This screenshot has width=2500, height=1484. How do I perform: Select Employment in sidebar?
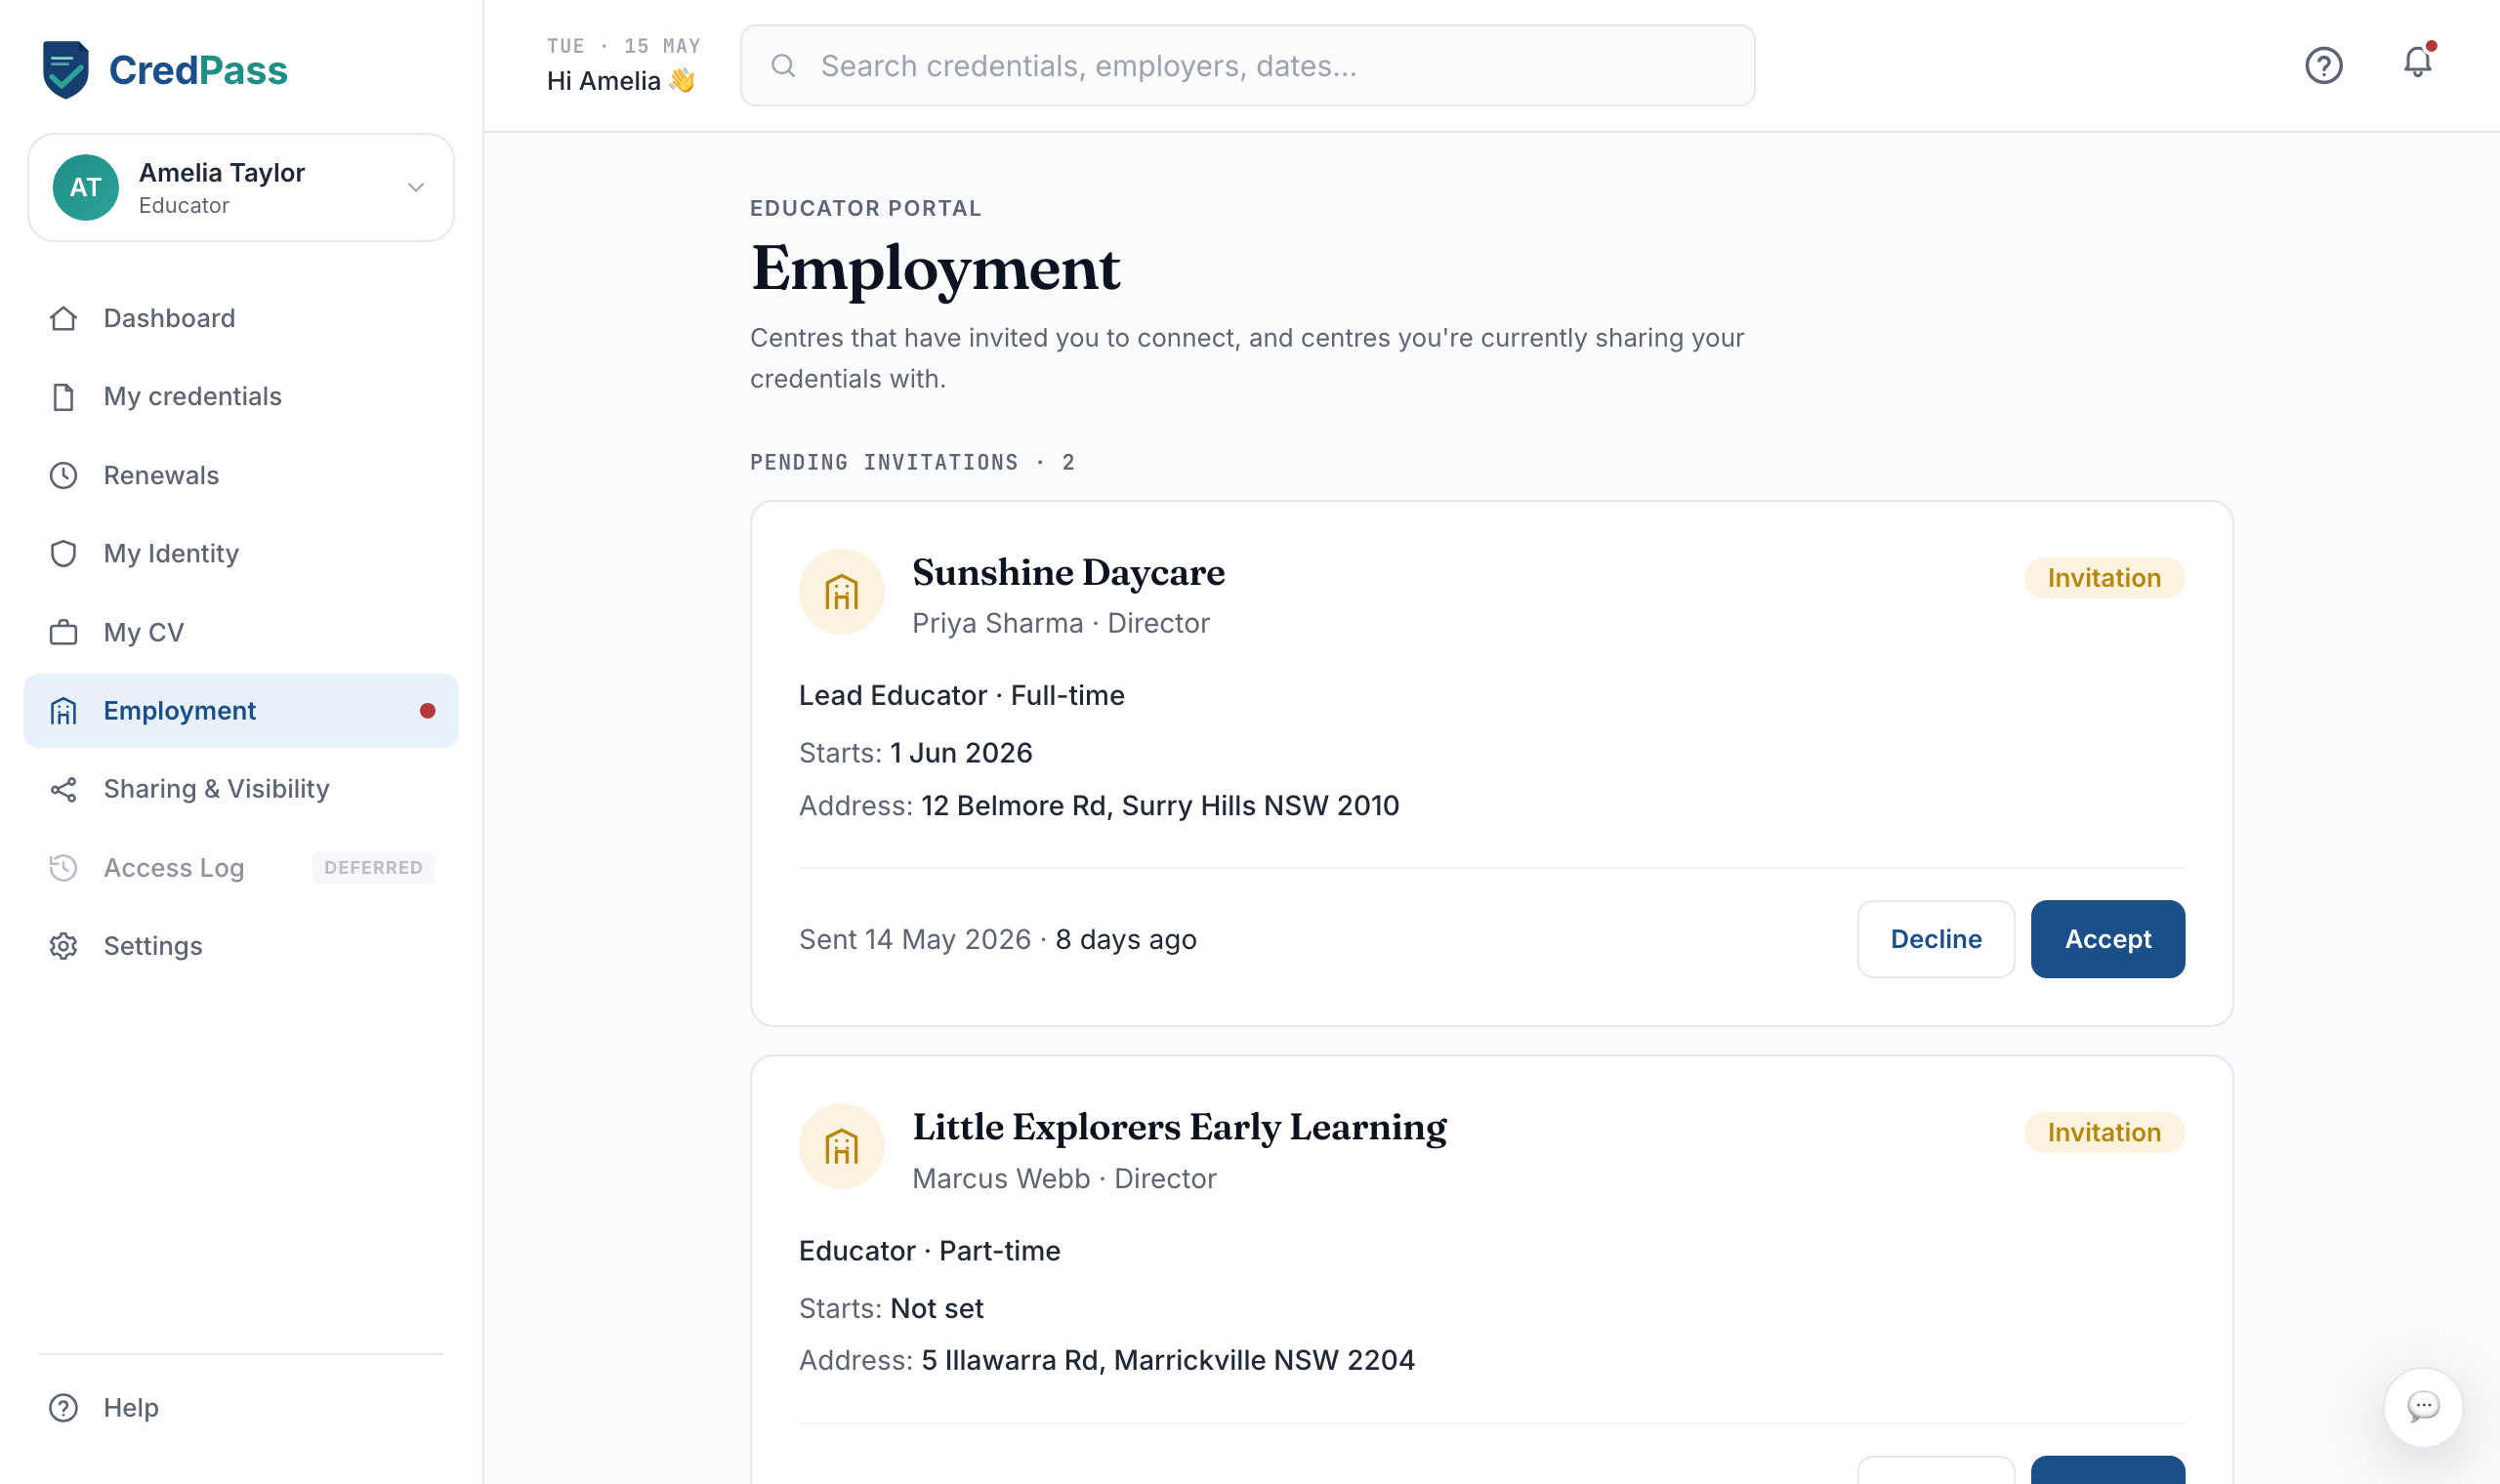coord(241,711)
